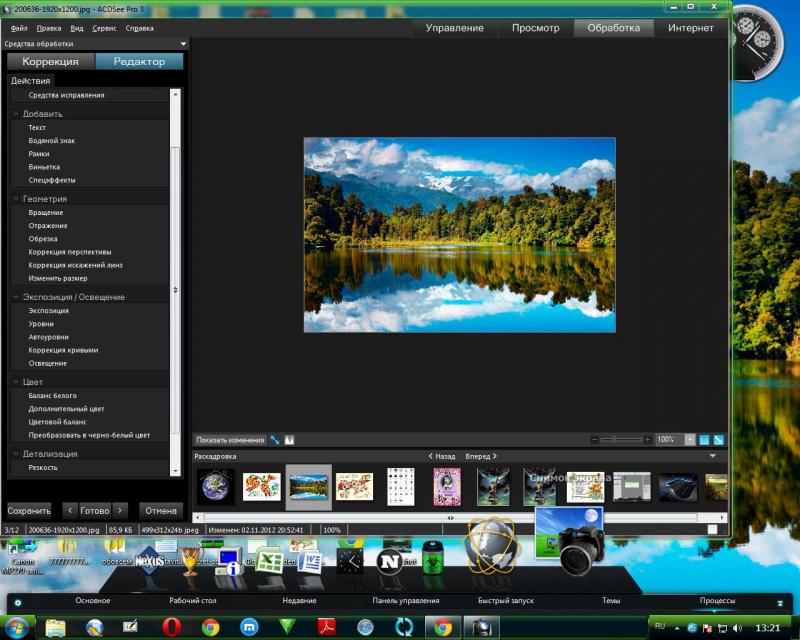This screenshot has width=800, height=640.
Task: Open the Справка menu
Action: [x=139, y=29]
